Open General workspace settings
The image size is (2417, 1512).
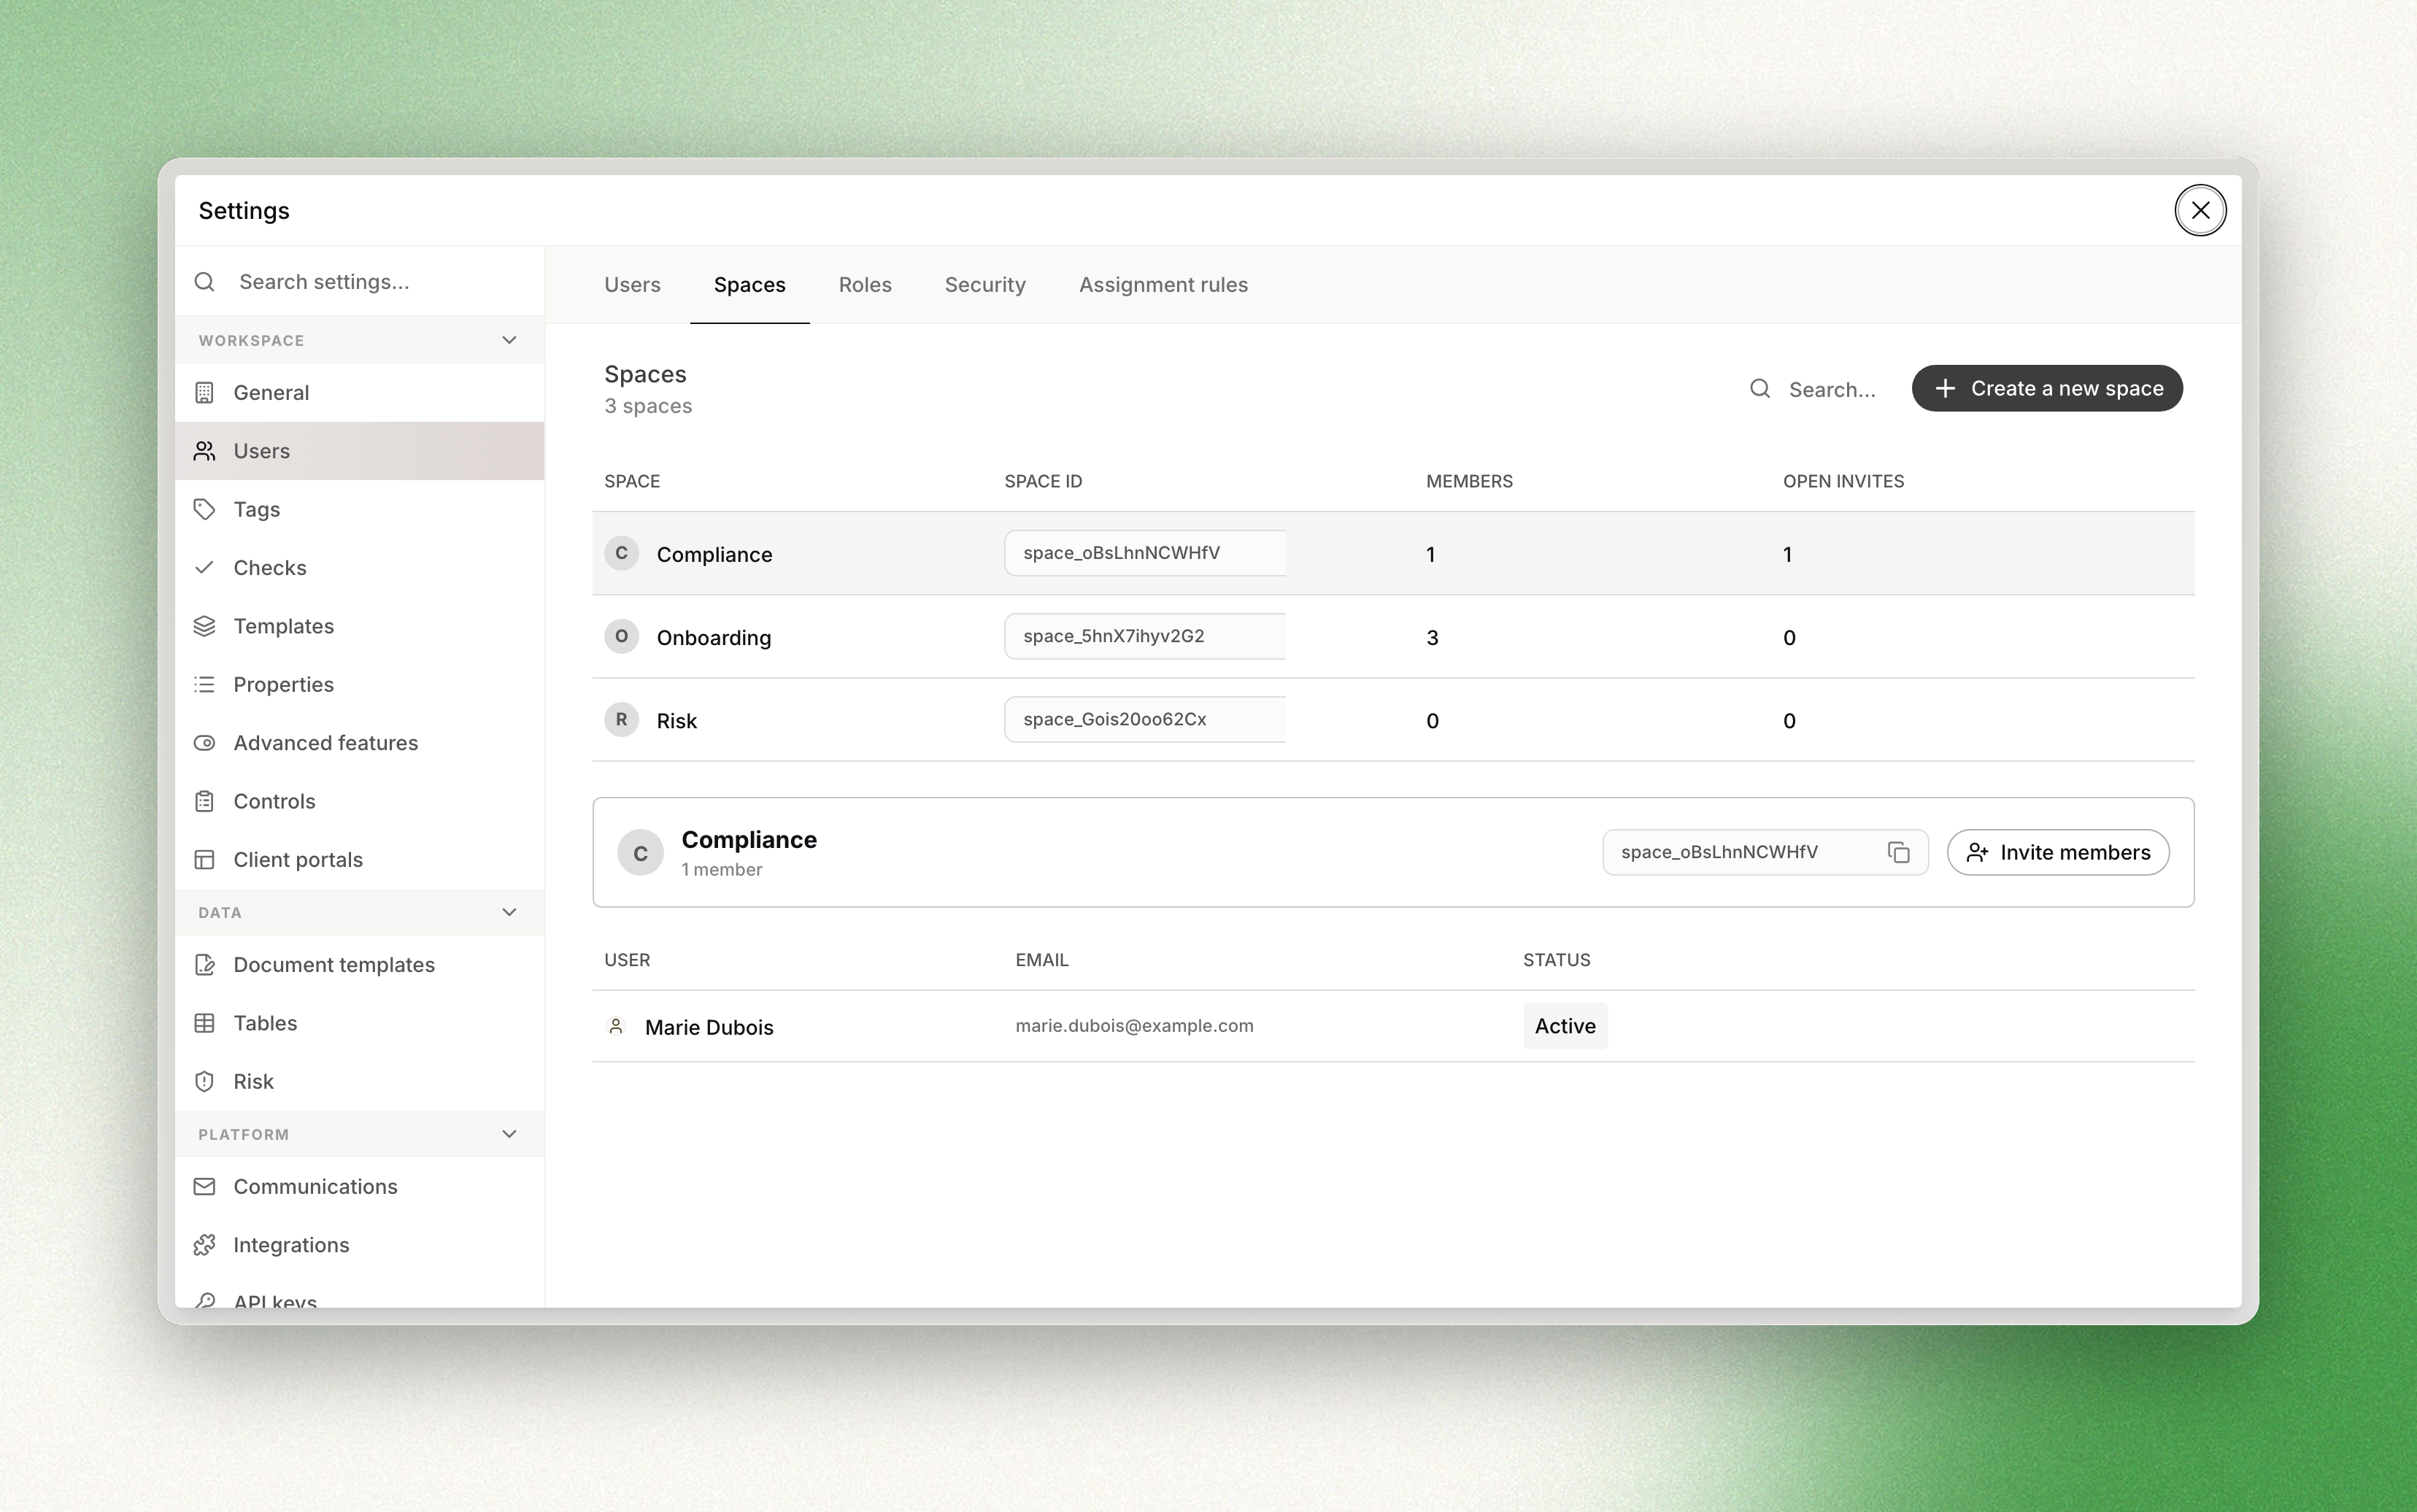tap(359, 392)
